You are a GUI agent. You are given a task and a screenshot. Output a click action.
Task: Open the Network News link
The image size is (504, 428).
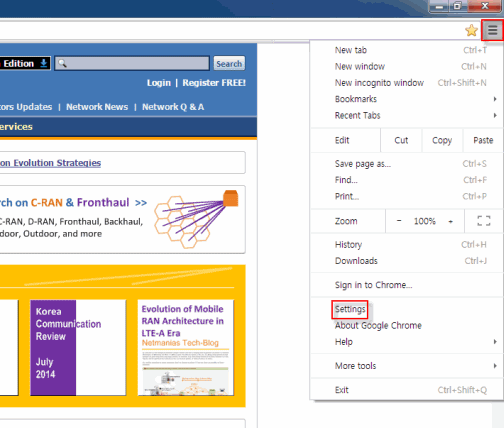[97, 107]
